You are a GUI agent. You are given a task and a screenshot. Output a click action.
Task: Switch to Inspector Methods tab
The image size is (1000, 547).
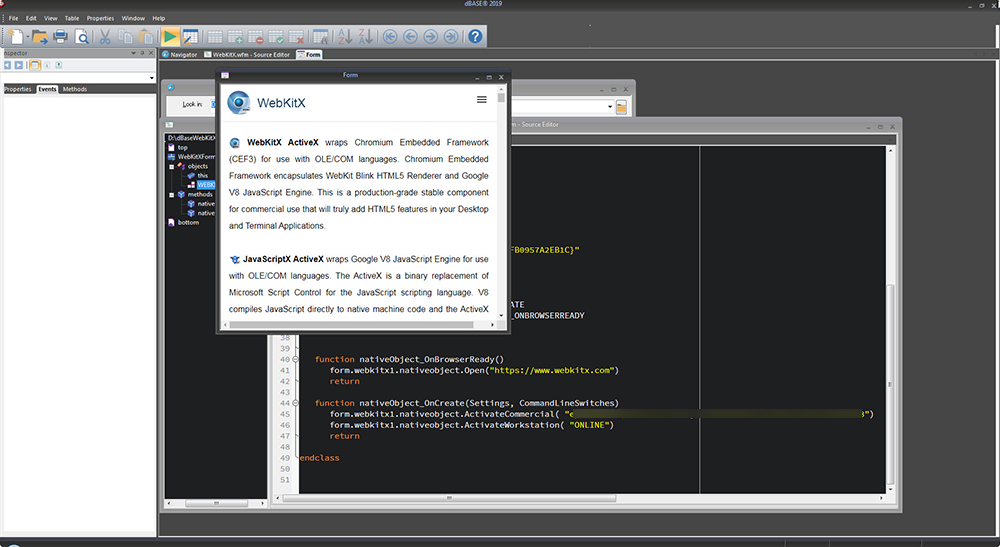pos(75,89)
